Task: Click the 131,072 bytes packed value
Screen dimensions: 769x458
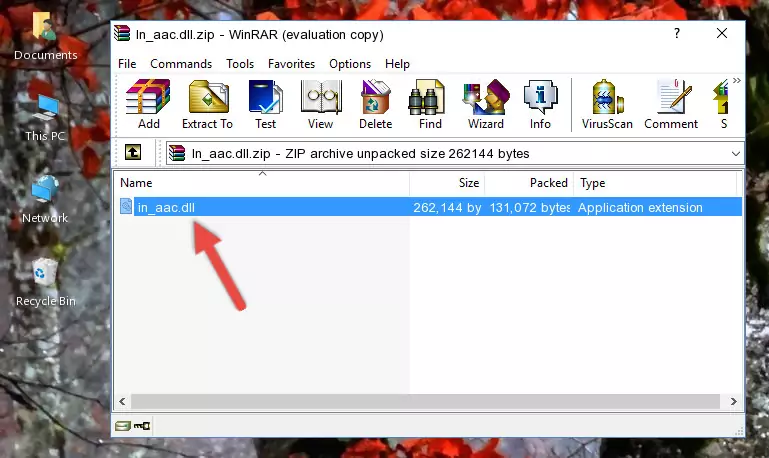Action: [530, 207]
